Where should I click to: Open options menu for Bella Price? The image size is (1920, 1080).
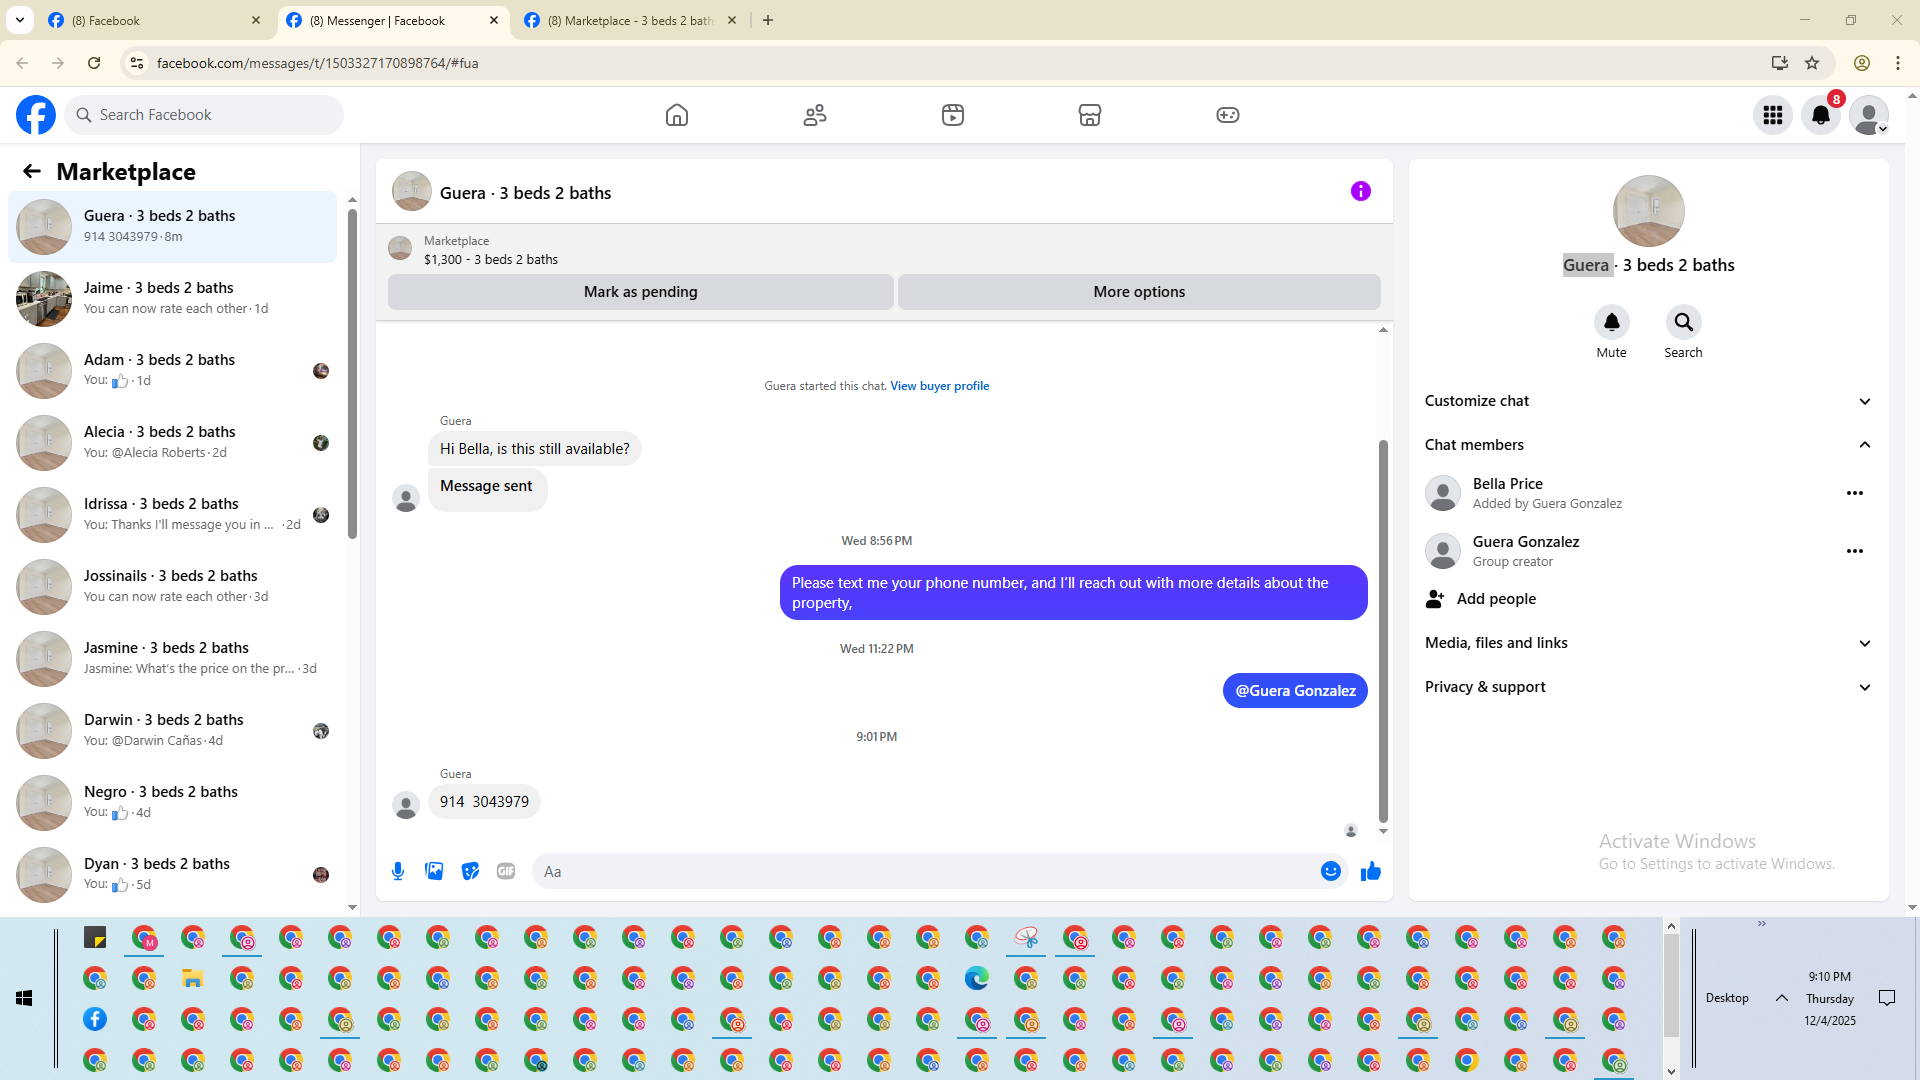(1854, 493)
